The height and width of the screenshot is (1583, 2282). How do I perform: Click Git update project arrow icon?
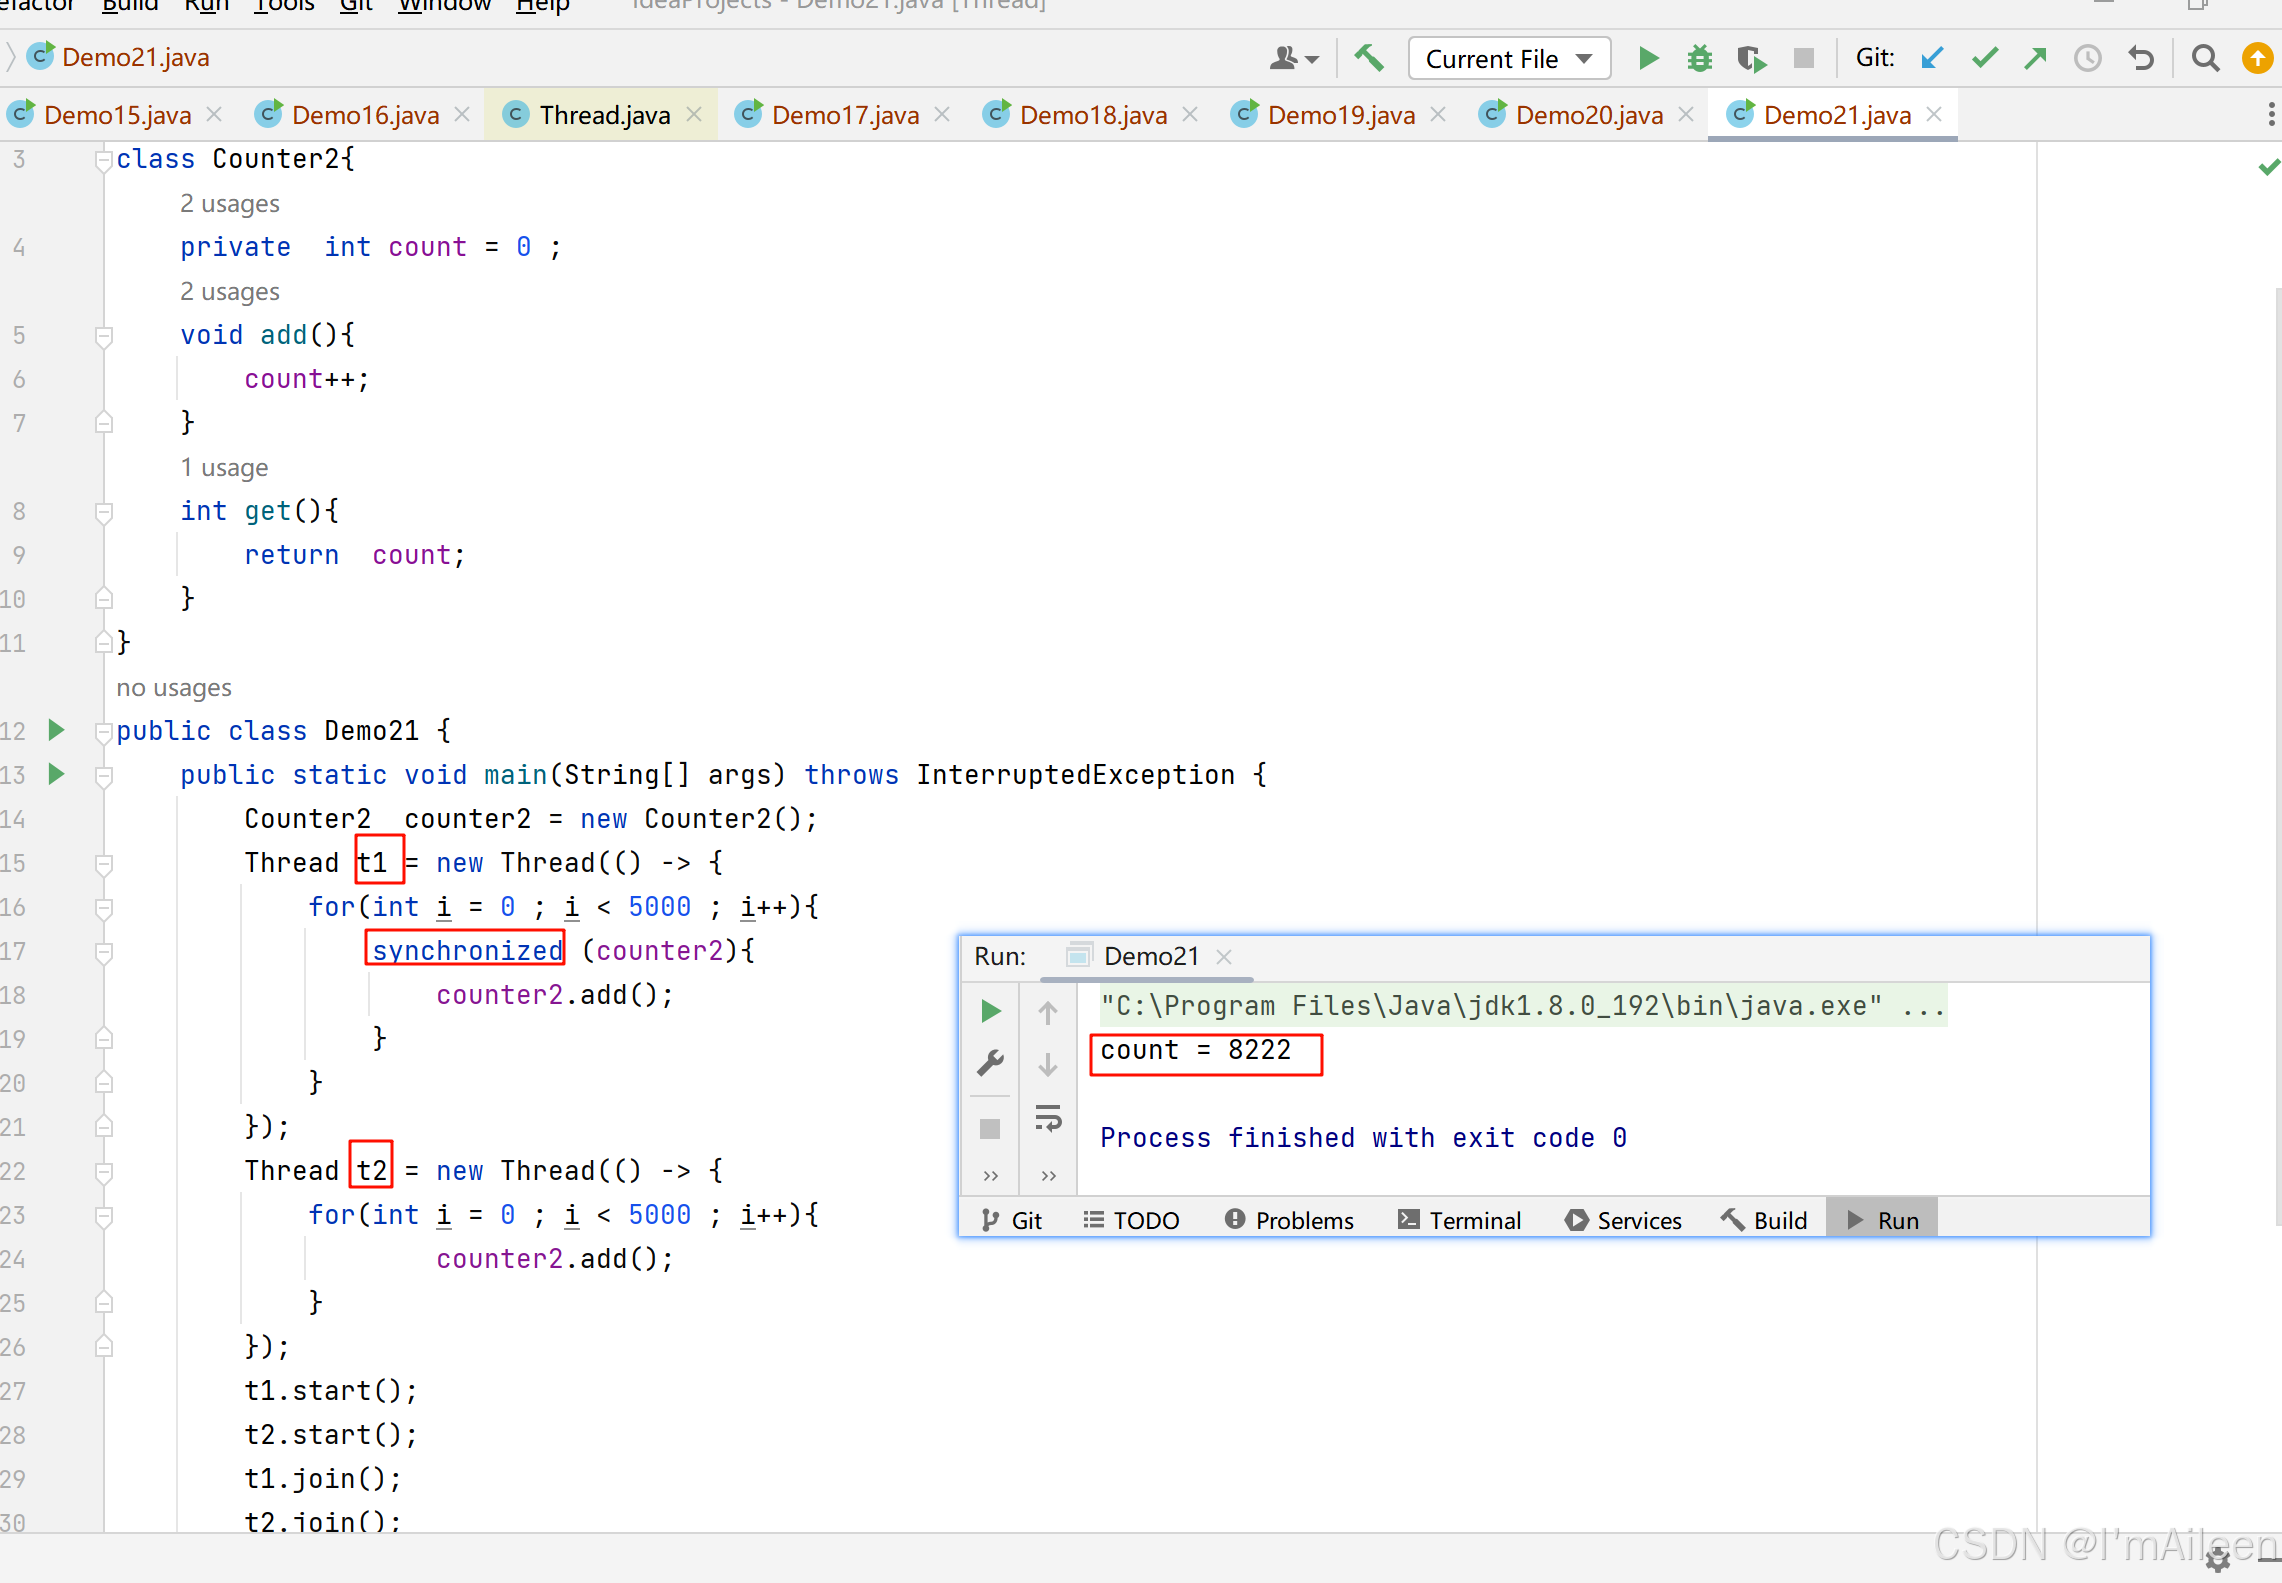click(1931, 59)
